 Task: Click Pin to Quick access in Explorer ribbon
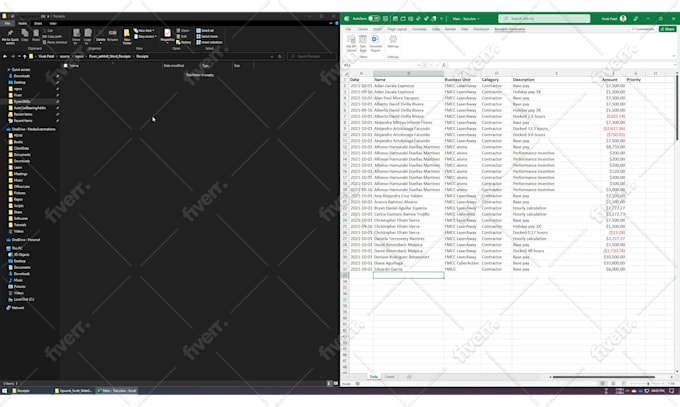tap(10, 36)
